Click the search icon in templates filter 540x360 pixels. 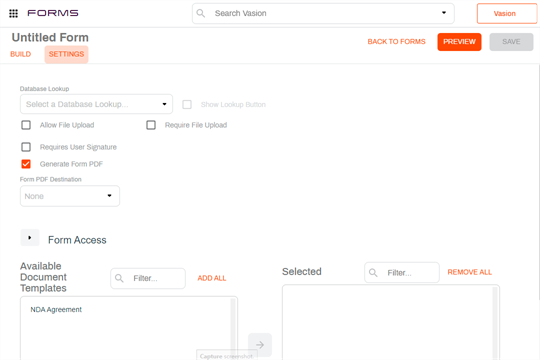point(119,278)
